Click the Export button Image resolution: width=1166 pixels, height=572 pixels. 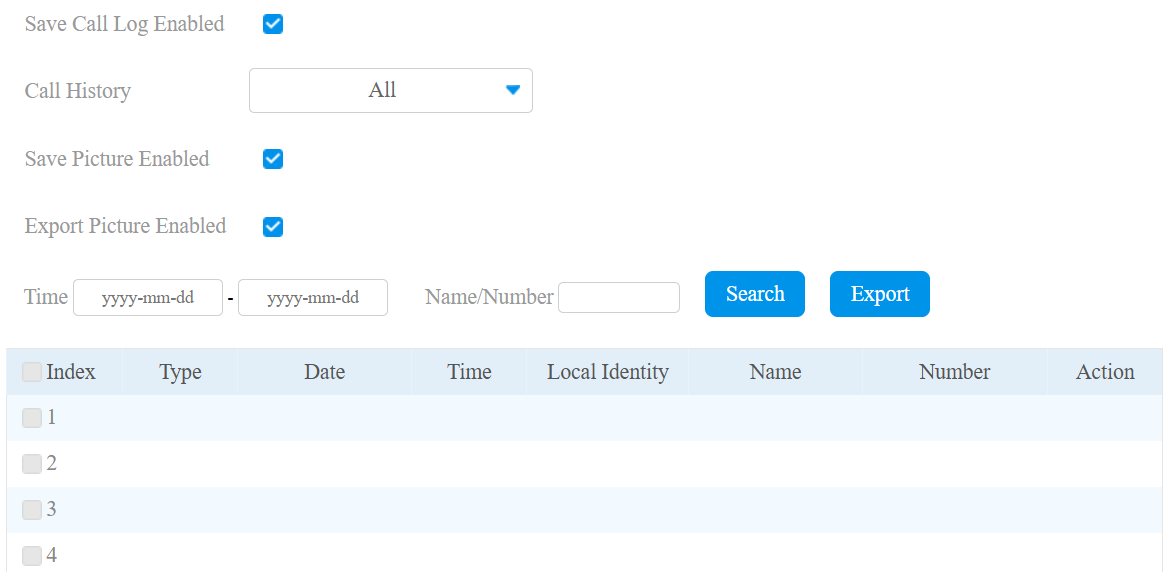coord(880,294)
